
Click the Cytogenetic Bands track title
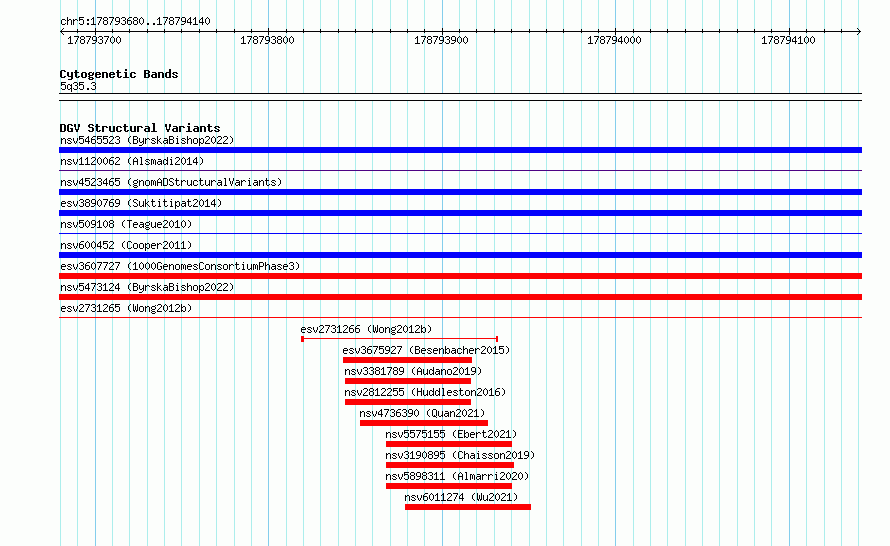coord(119,74)
